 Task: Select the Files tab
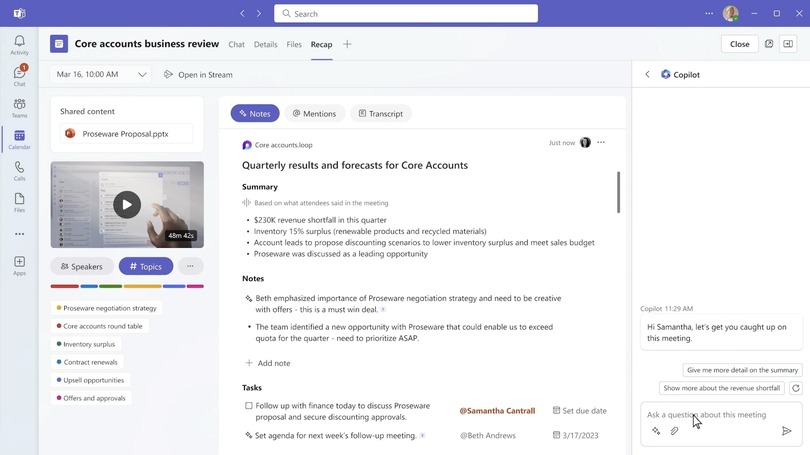click(294, 45)
